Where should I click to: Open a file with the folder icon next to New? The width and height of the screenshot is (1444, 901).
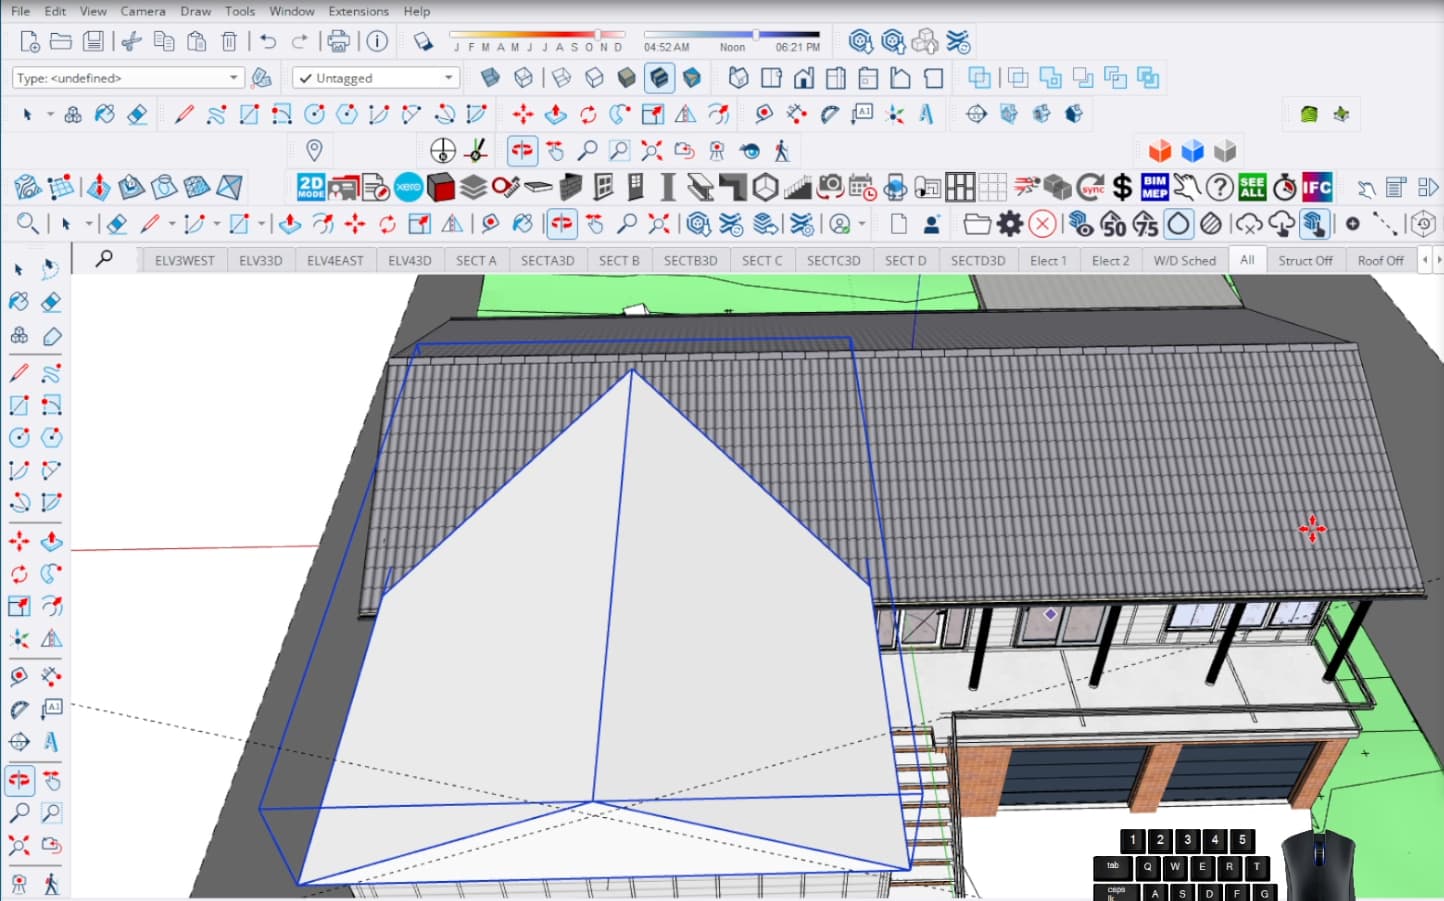pyautogui.click(x=61, y=41)
